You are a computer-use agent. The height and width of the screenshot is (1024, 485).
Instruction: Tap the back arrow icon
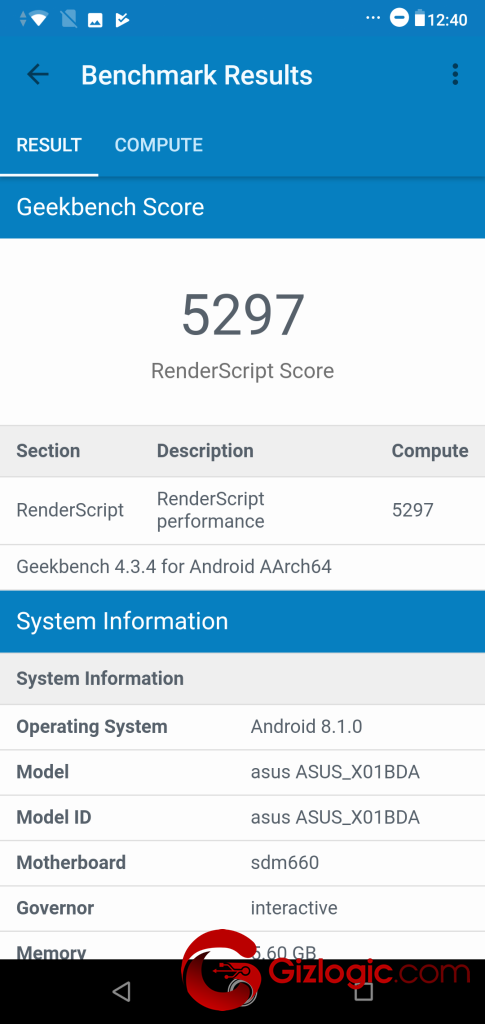coord(37,75)
